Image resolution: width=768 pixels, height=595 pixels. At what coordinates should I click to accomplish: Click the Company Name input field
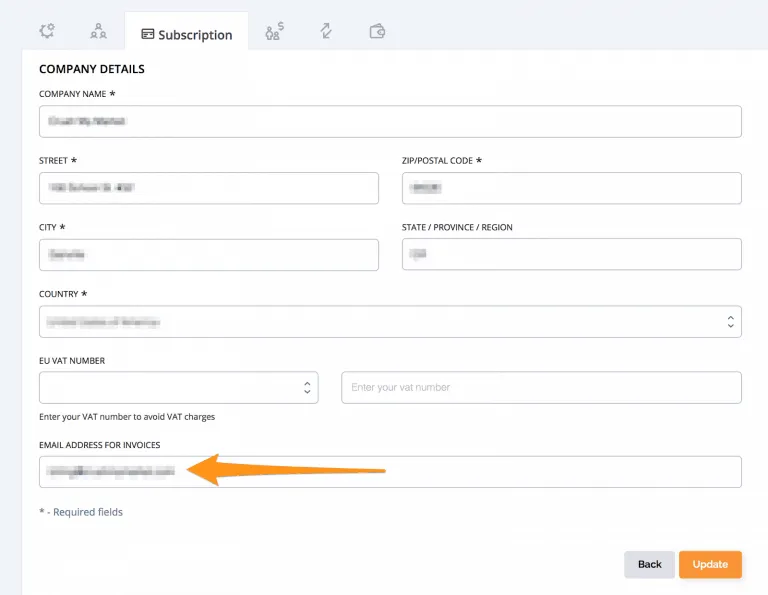point(390,121)
